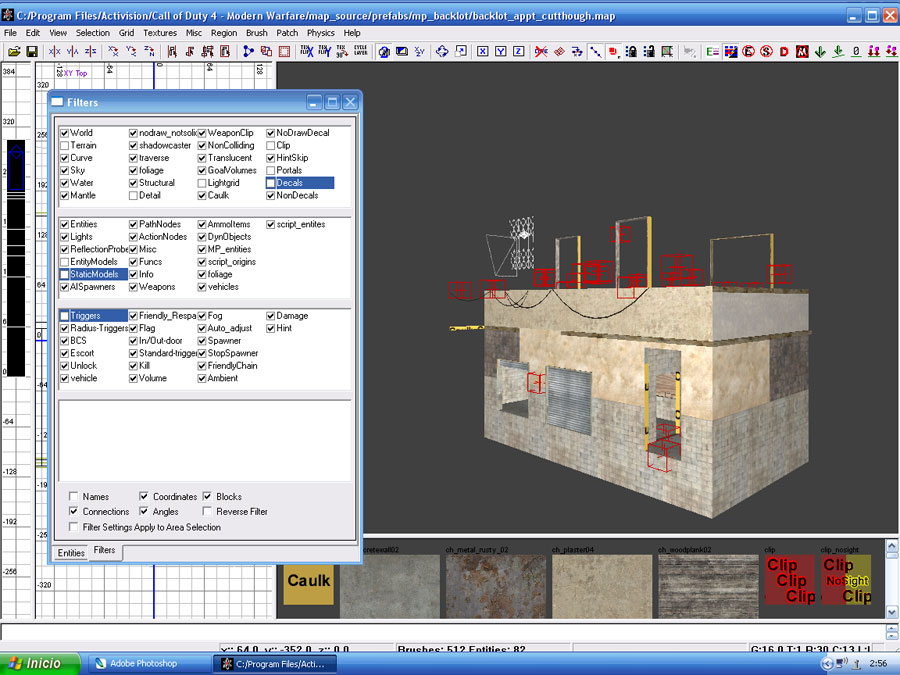This screenshot has height=675, width=900.
Task: Click texture browser scroll up arrow
Action: 892,545
